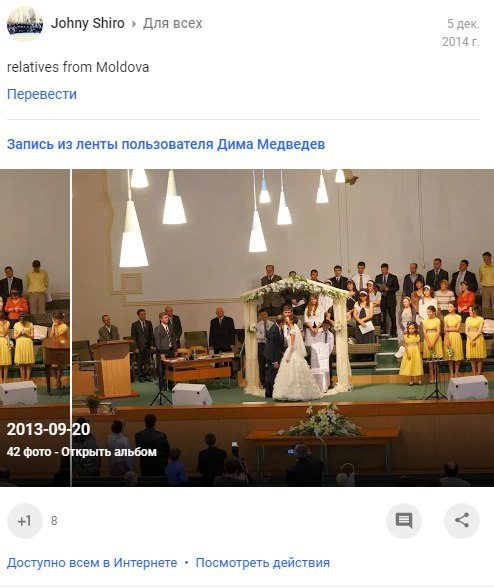This screenshot has height=588, width=494.
Task: Open the 'Для всех' audience label
Action: tap(173, 23)
